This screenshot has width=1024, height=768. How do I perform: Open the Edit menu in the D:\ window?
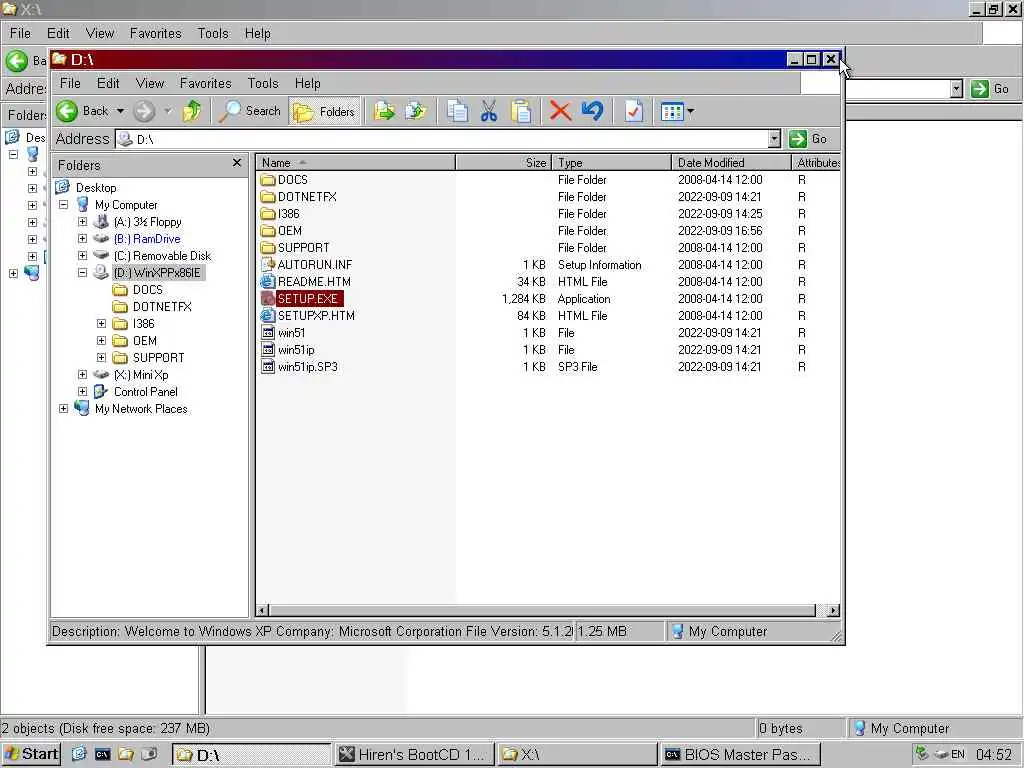[108, 83]
